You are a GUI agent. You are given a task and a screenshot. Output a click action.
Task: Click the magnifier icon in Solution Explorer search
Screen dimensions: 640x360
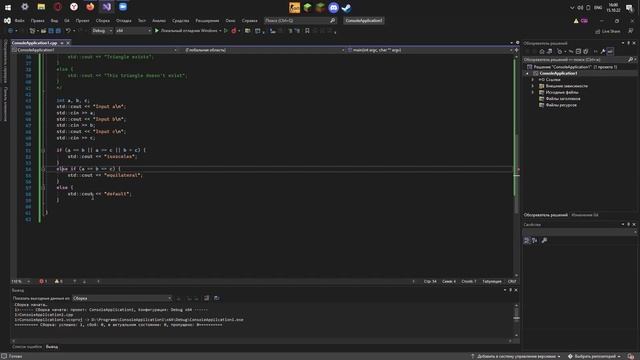tap(630, 60)
